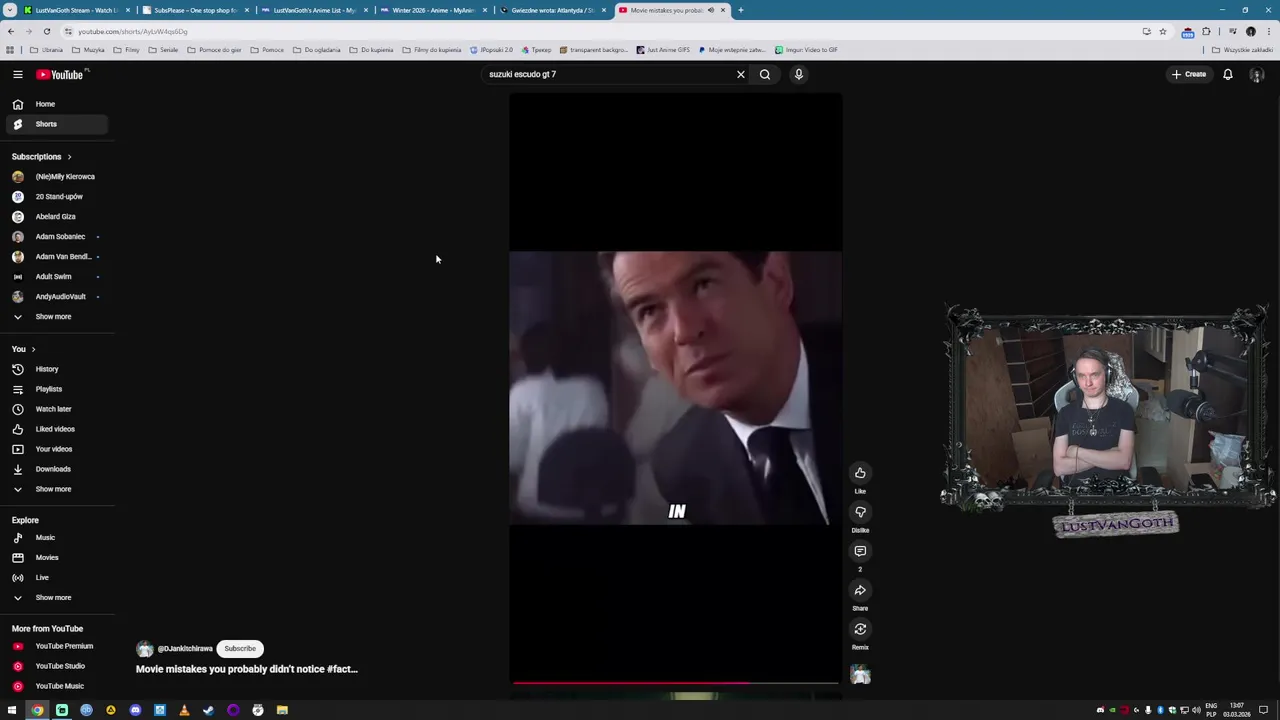
Task: Open the @DJankitchirawa channel name
Action: pyautogui.click(x=185, y=649)
